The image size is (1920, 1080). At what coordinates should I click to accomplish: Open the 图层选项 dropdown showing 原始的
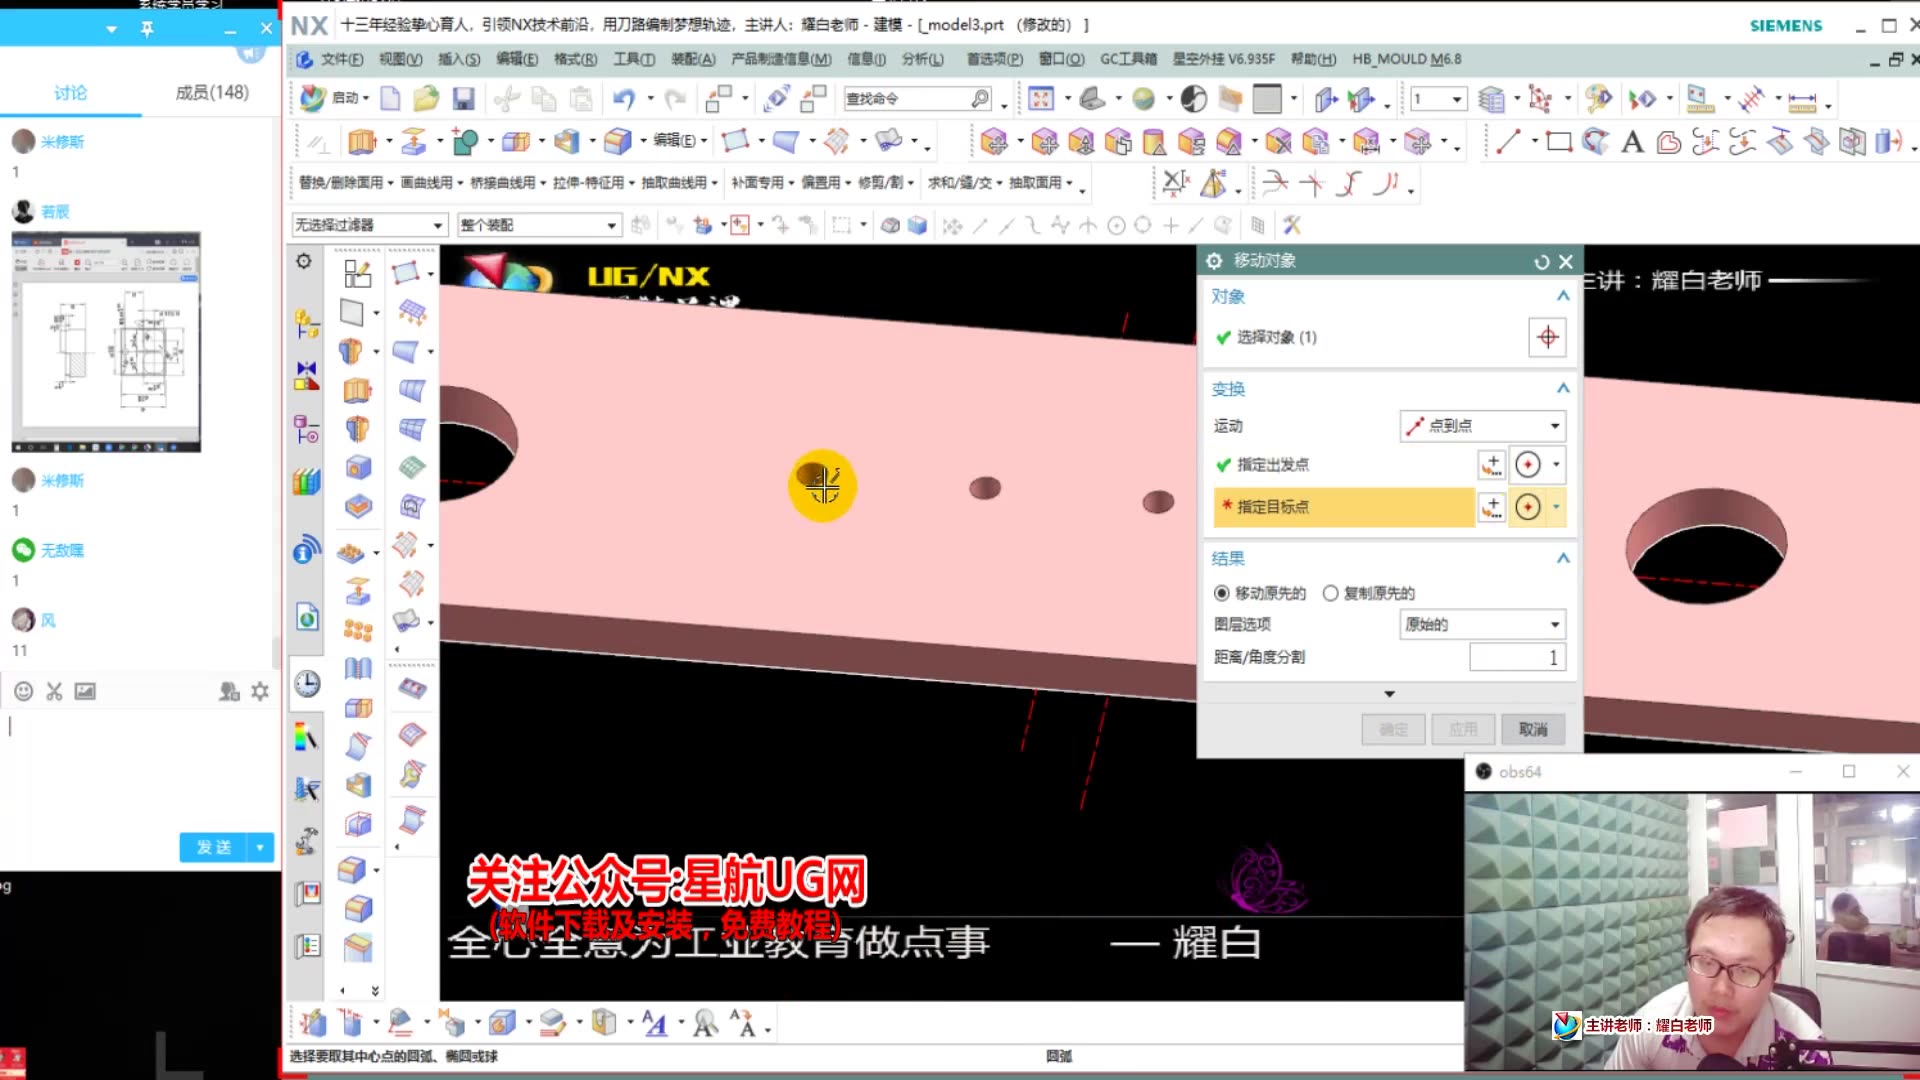pyautogui.click(x=1481, y=624)
